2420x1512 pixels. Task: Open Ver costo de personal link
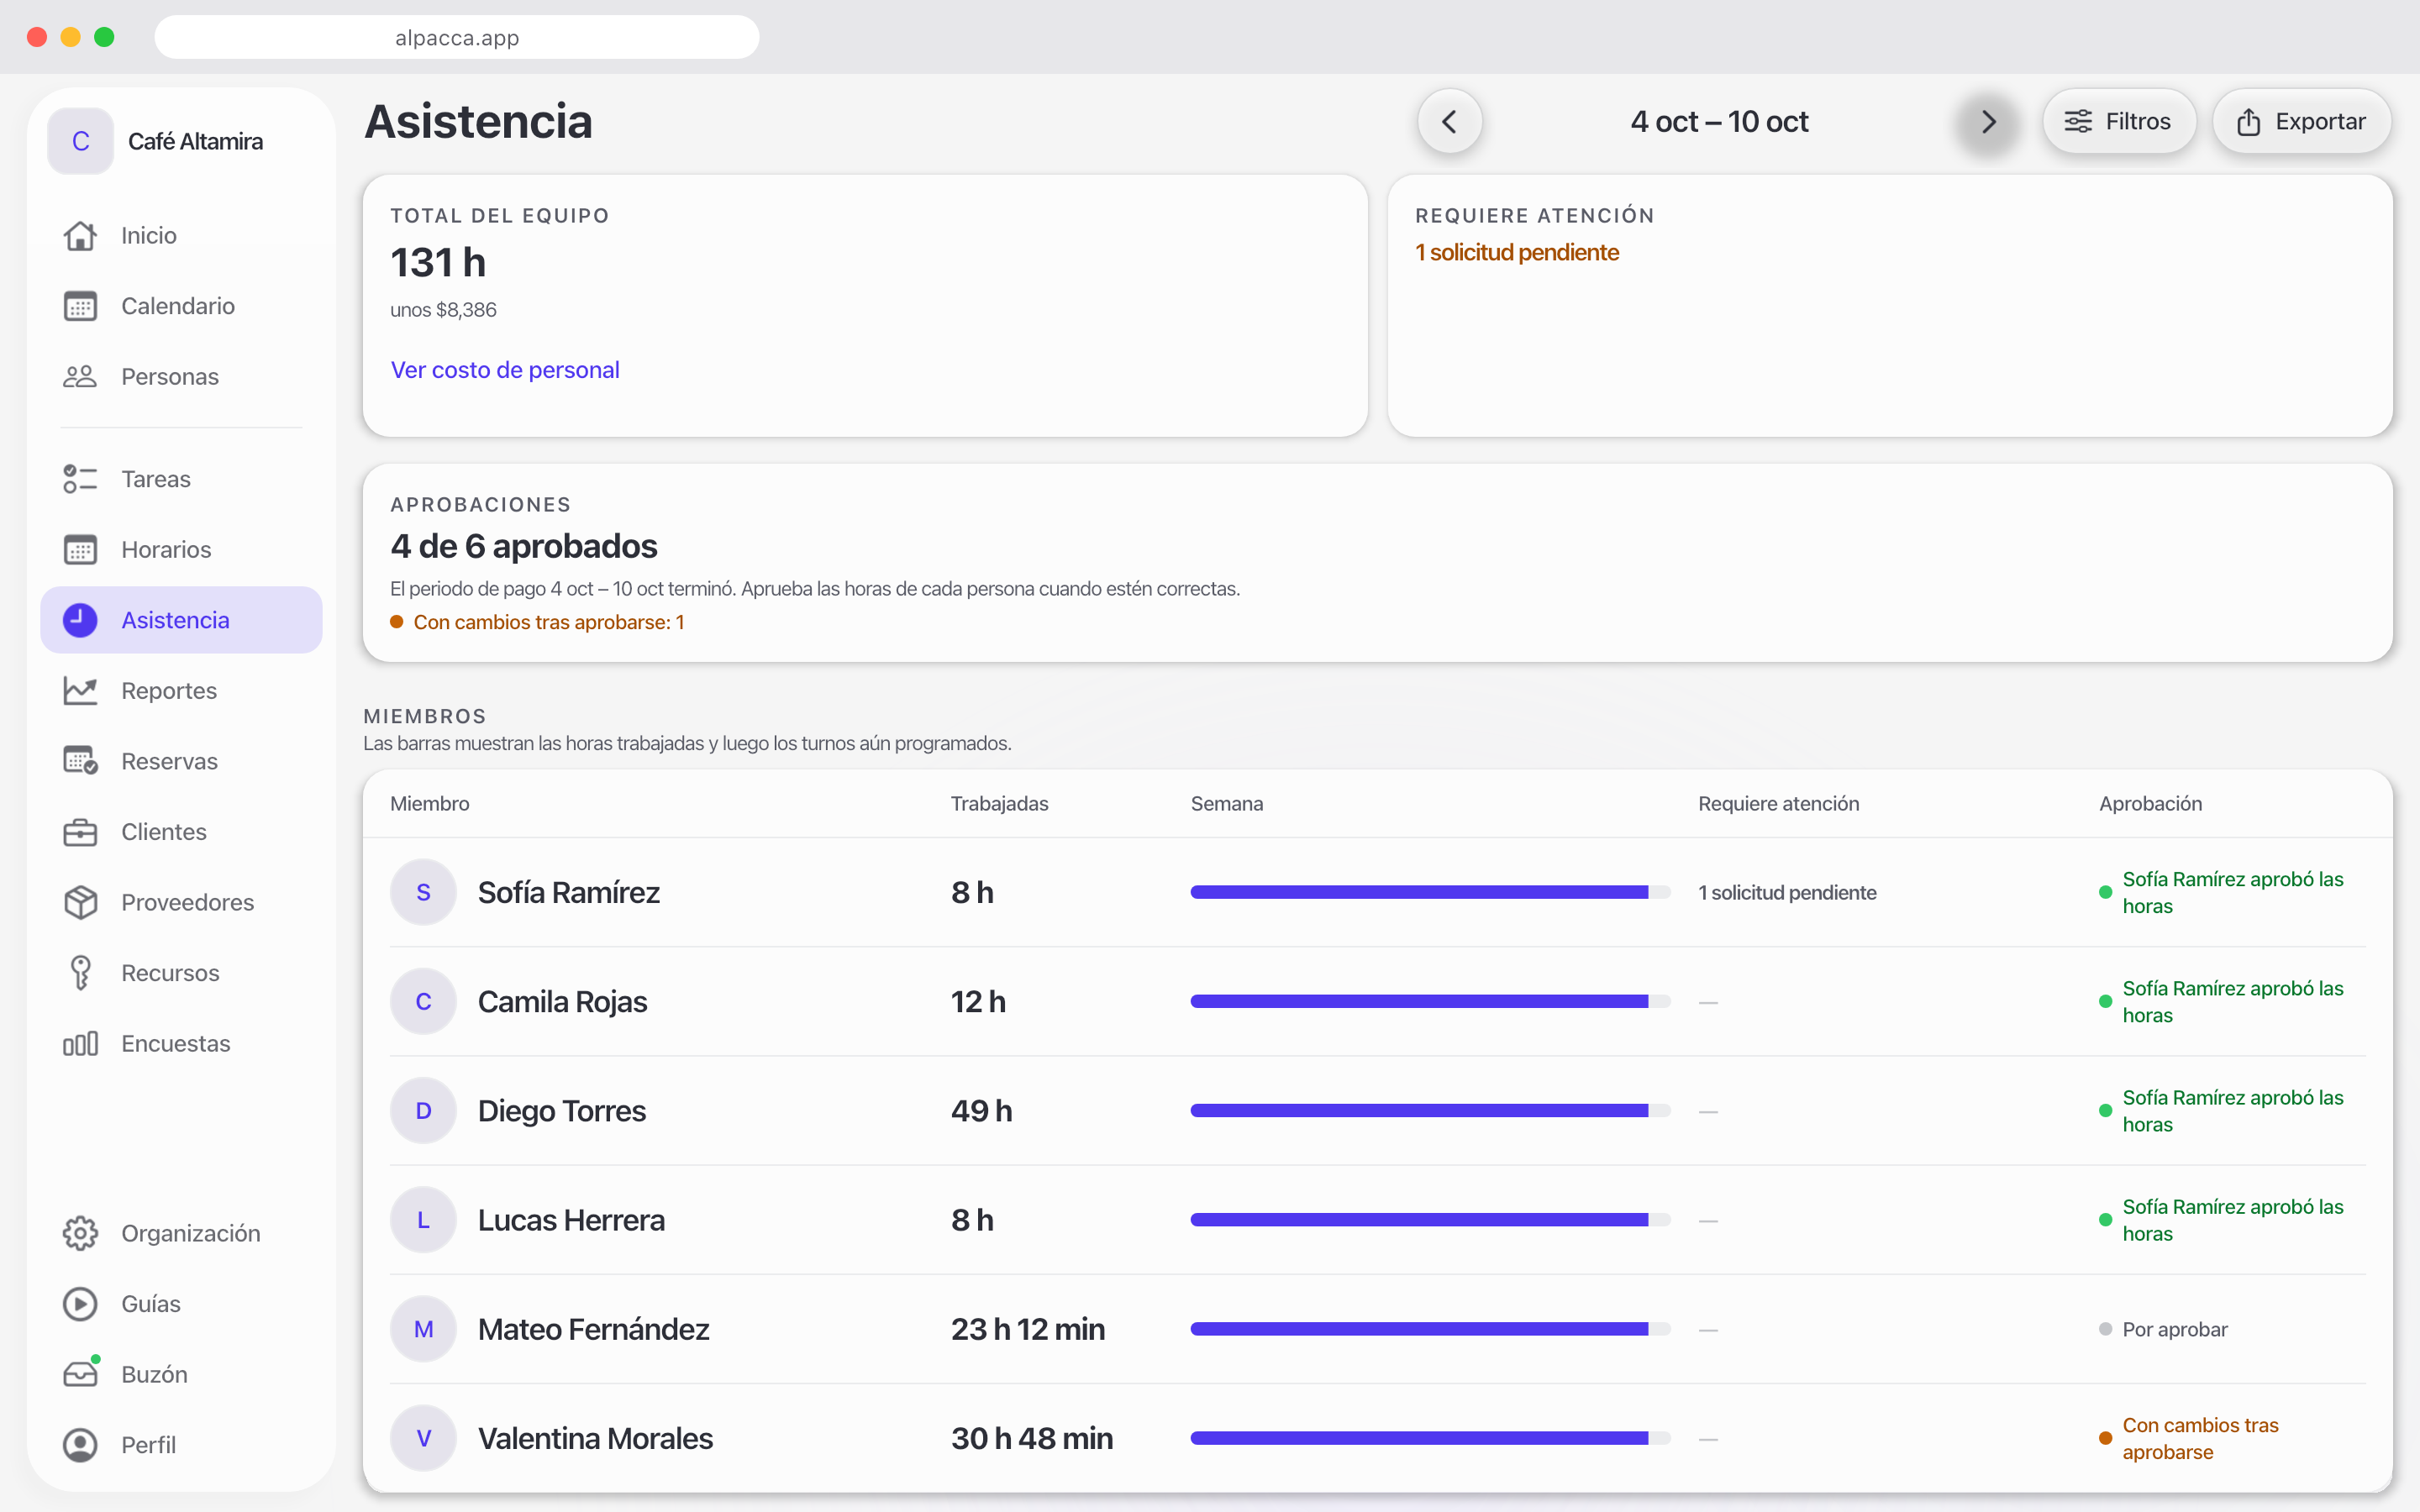click(505, 370)
